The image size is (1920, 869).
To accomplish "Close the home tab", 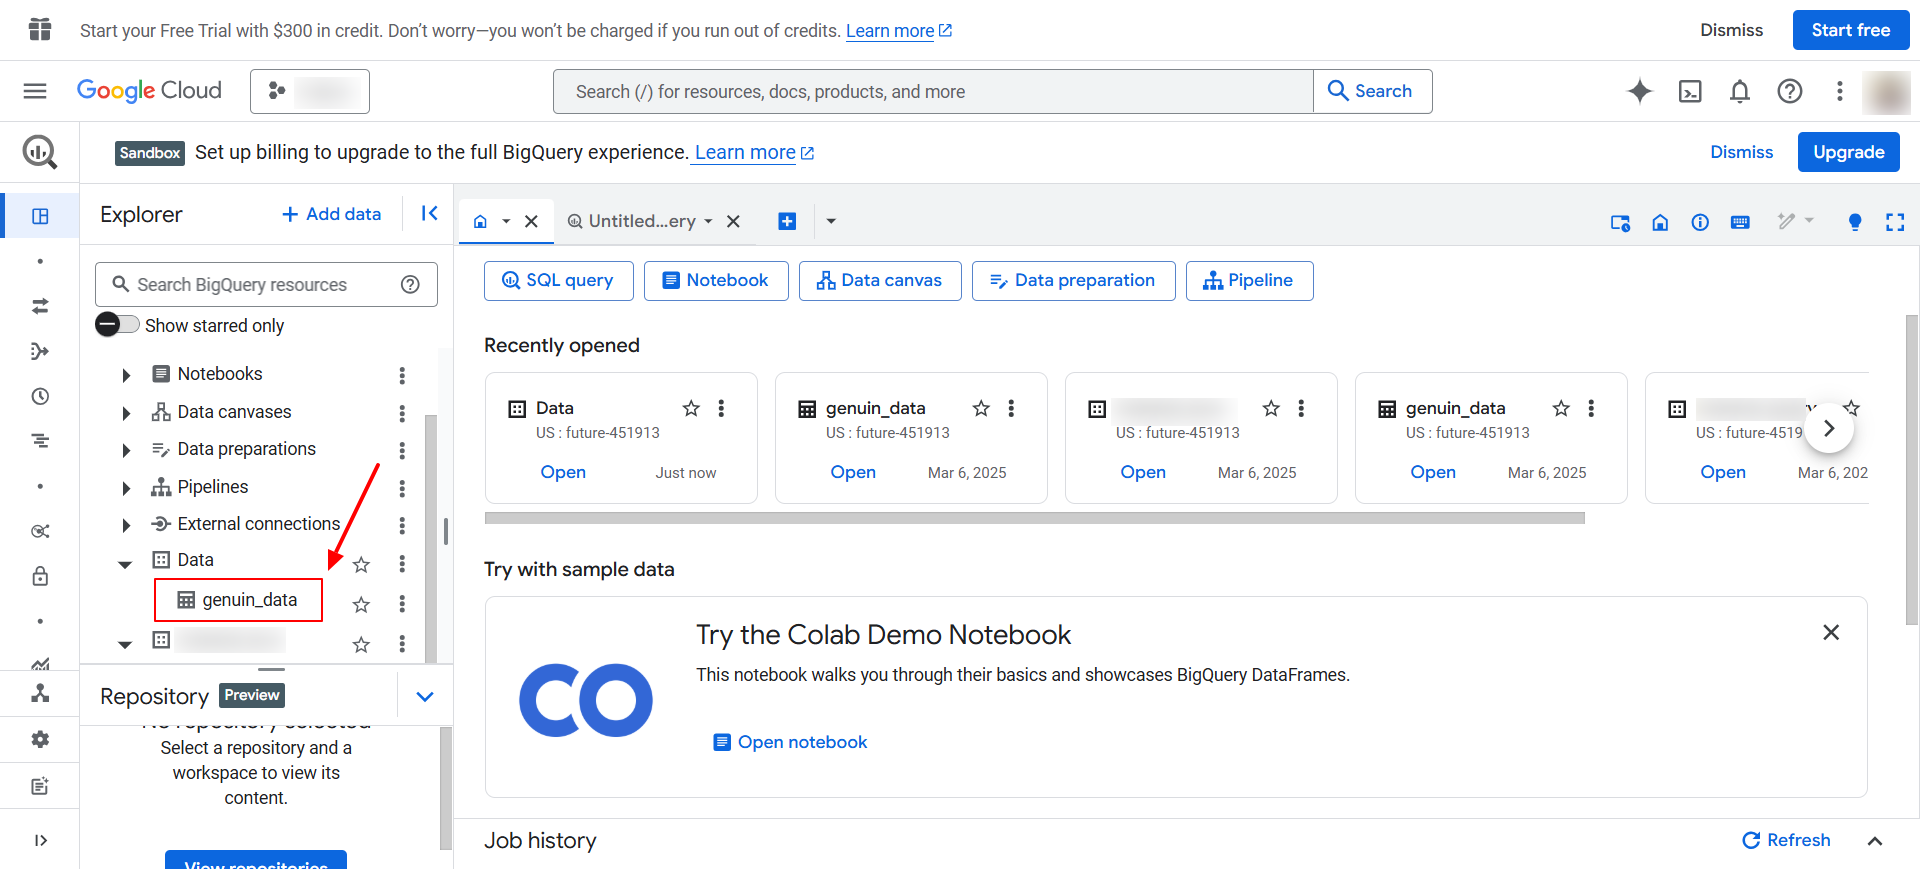I will click(532, 221).
